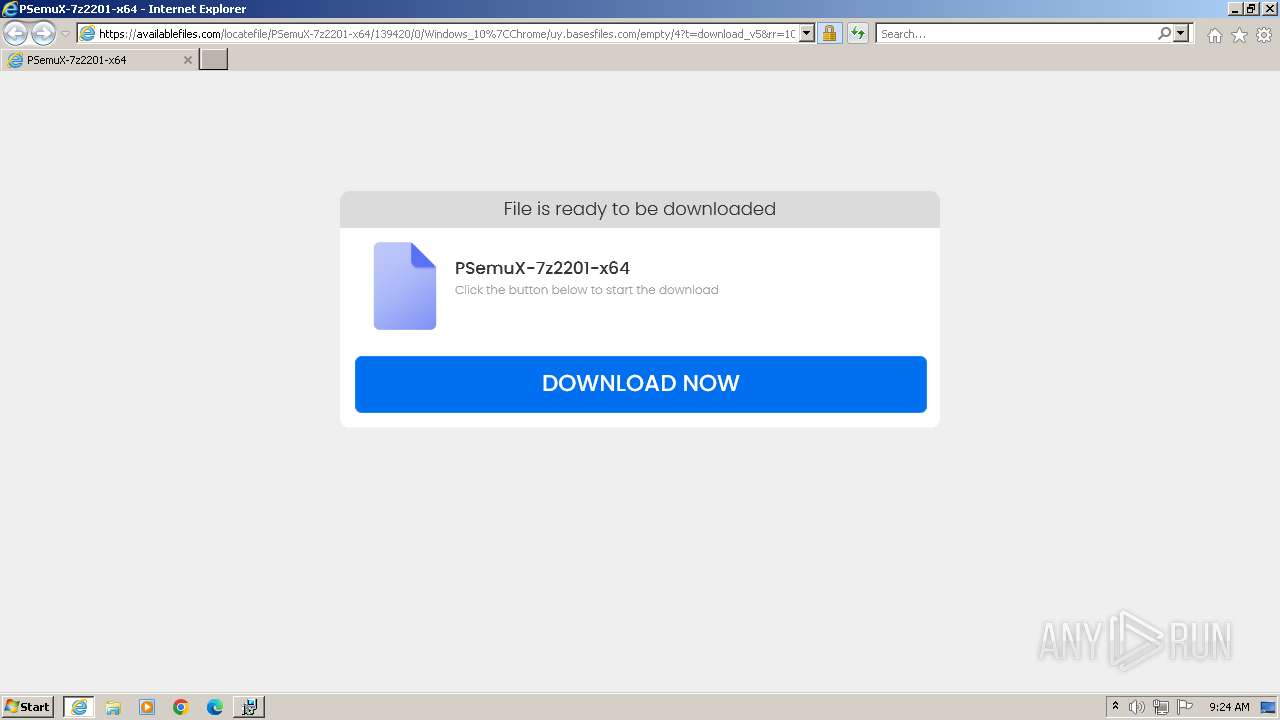
Task: Launch Windows Media Player from taskbar
Action: coord(147,707)
